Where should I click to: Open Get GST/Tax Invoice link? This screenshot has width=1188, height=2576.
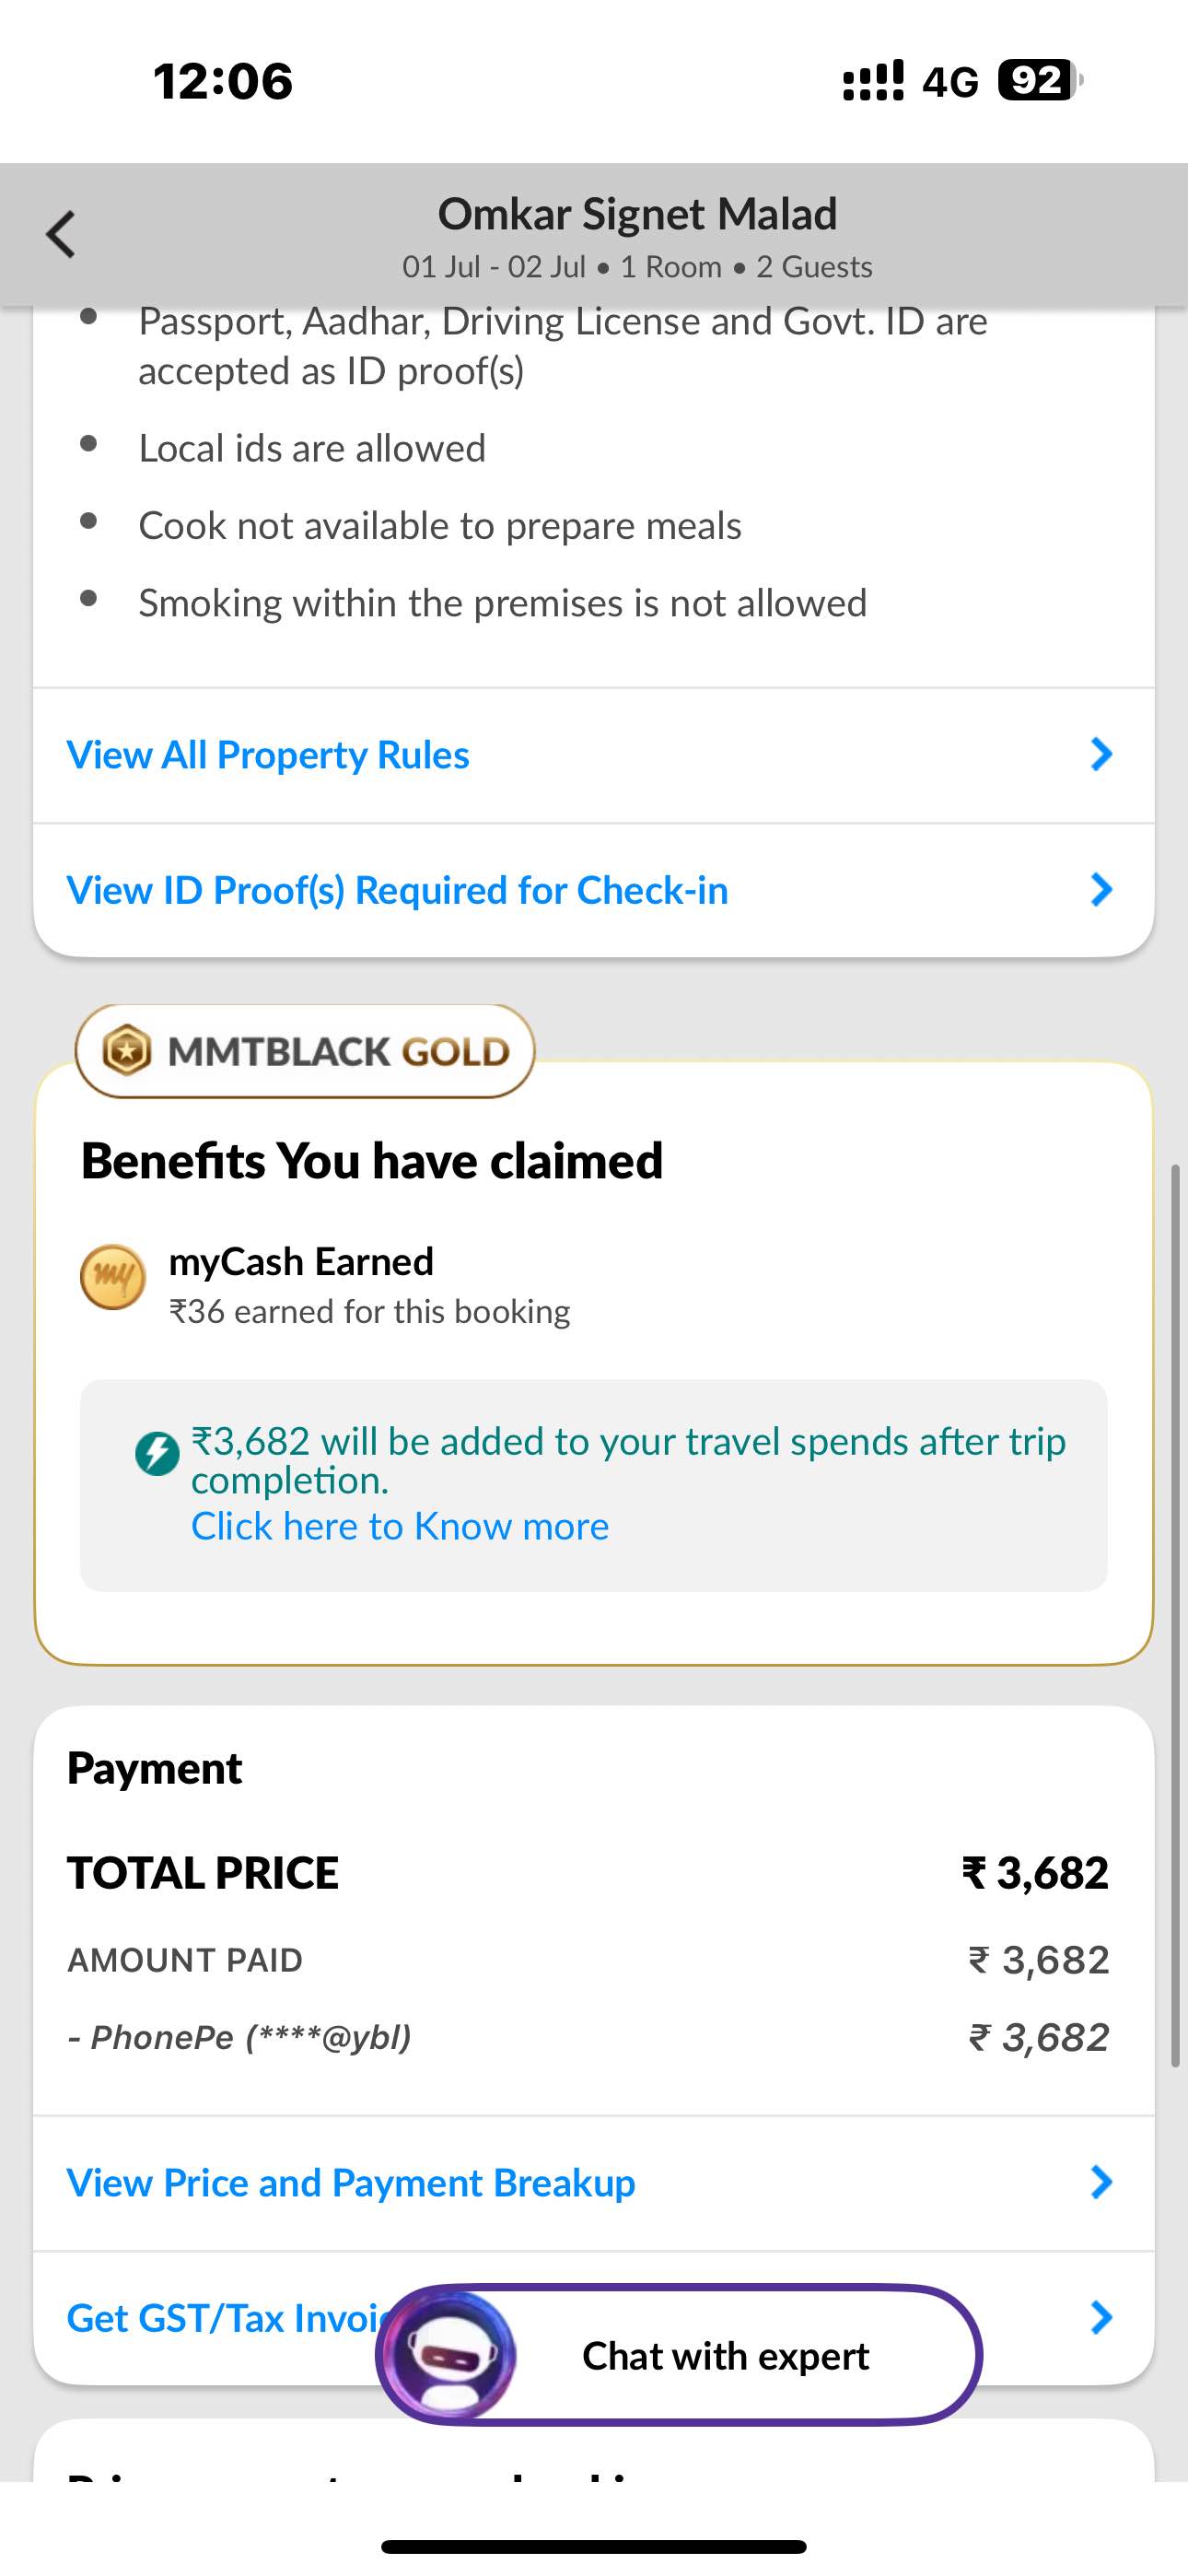click(x=225, y=2318)
